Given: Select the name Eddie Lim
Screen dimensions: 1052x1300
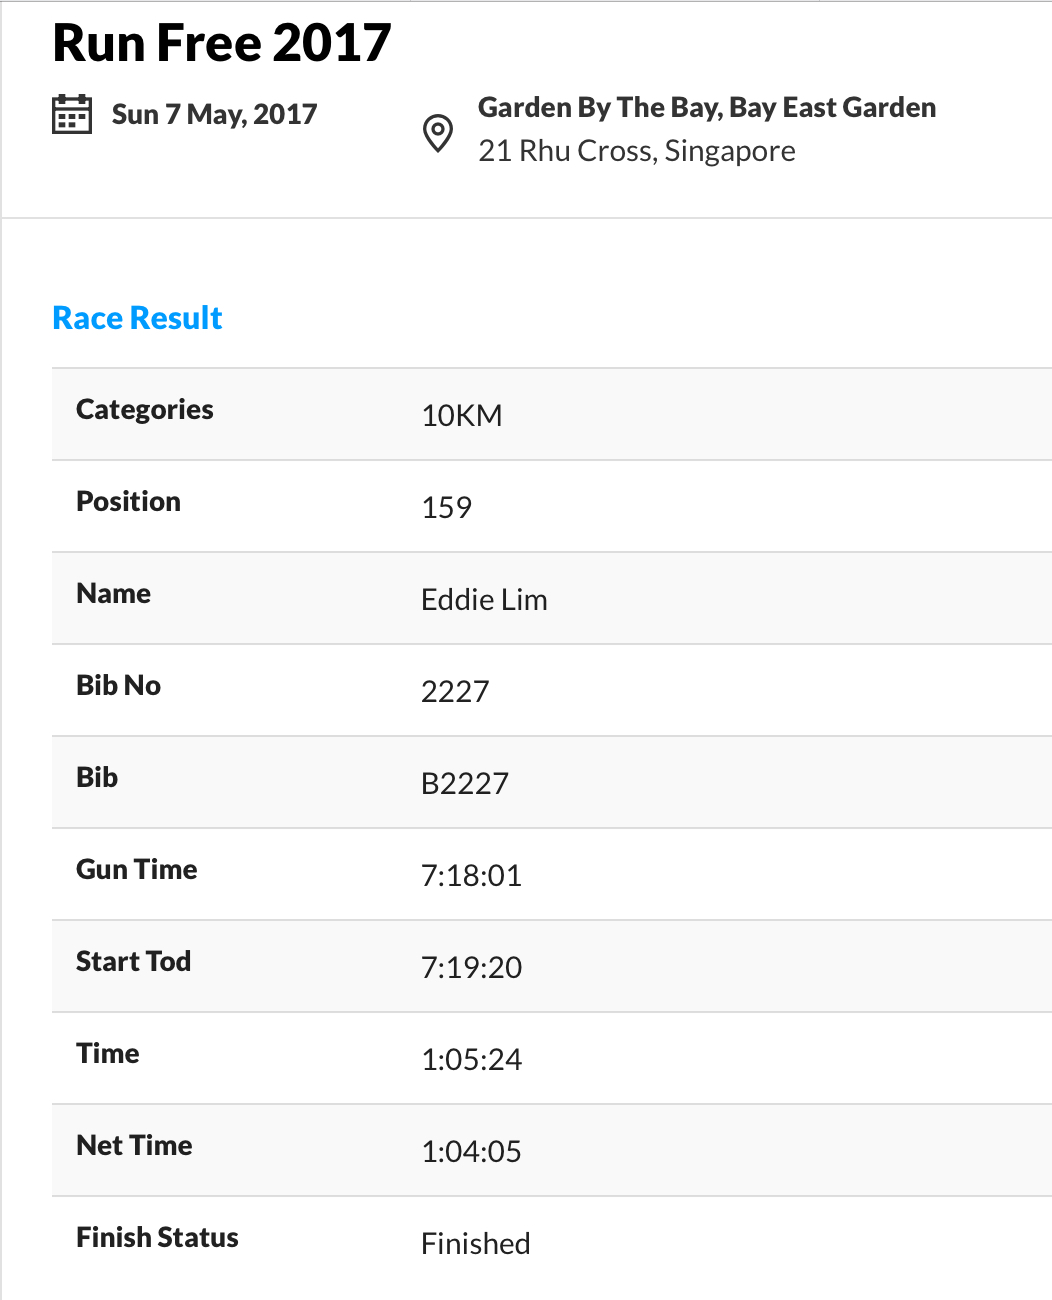Looking at the screenshot, I should [x=484, y=599].
